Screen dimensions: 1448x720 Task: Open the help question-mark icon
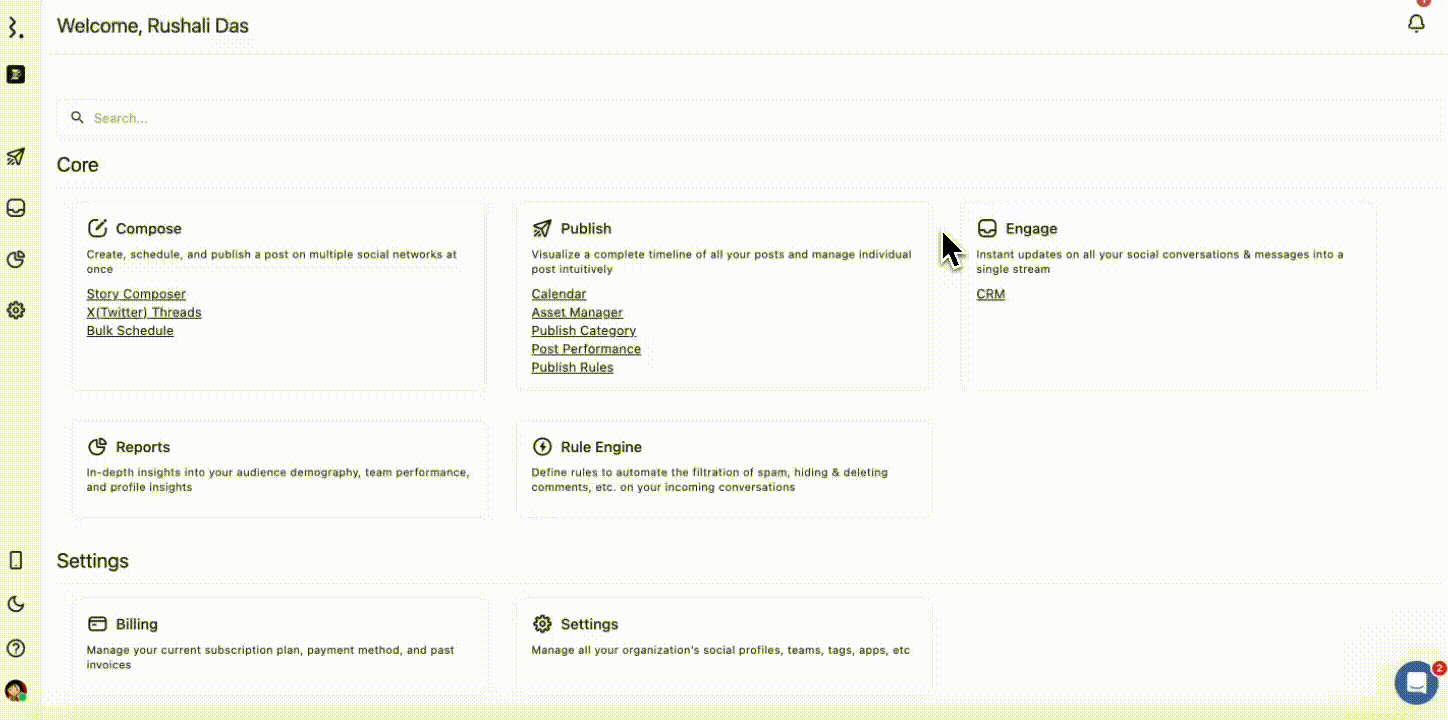(15, 648)
